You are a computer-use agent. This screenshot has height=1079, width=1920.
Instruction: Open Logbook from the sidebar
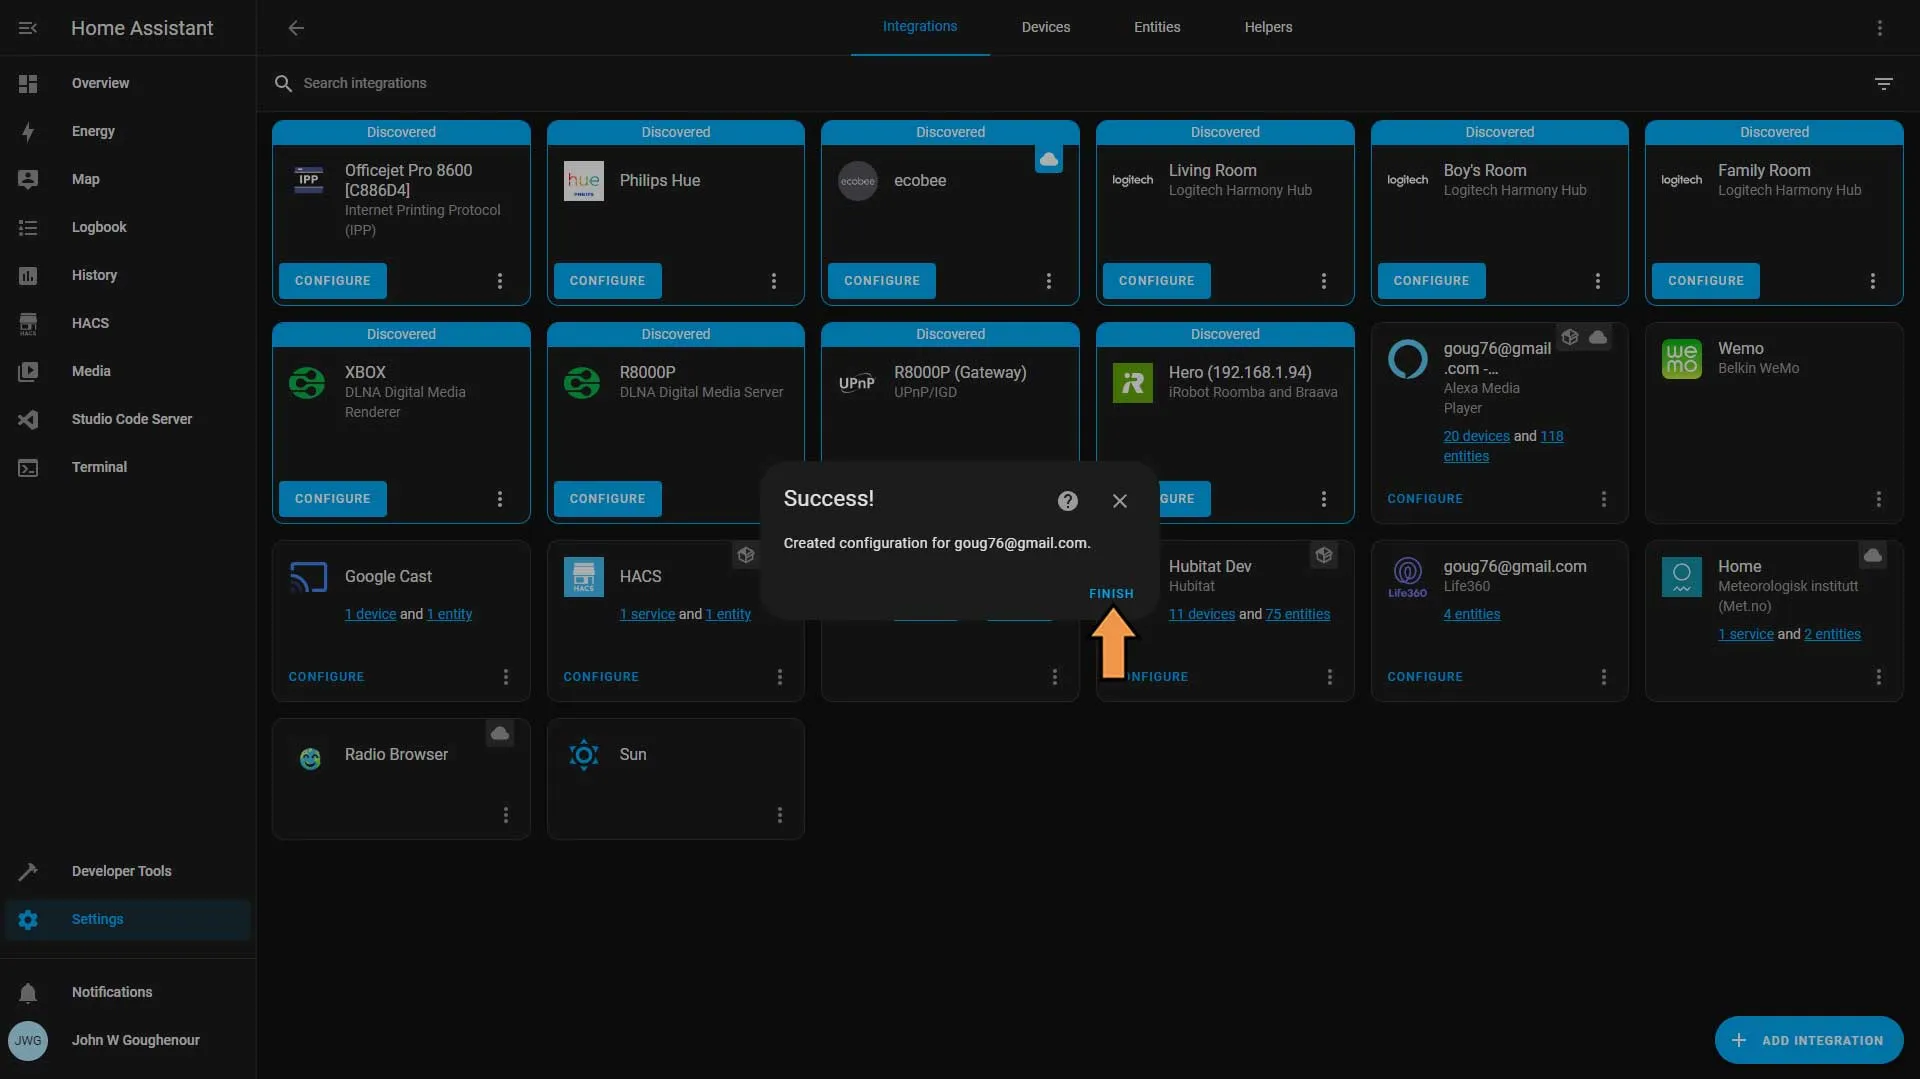[x=128, y=227]
